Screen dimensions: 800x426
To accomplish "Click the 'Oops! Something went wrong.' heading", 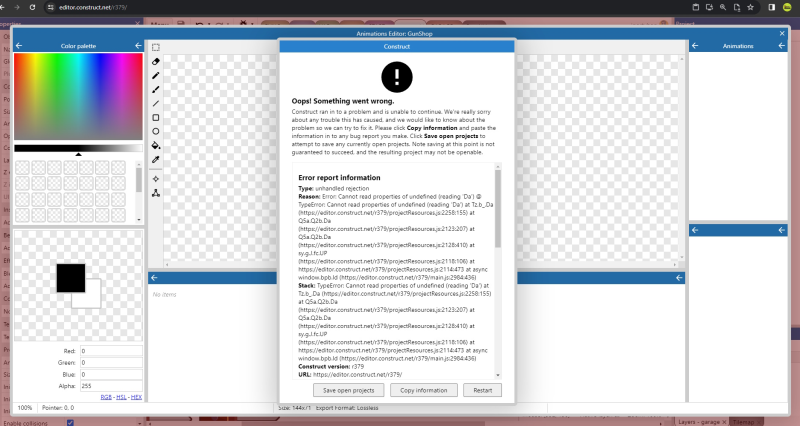I will coord(343,101).
